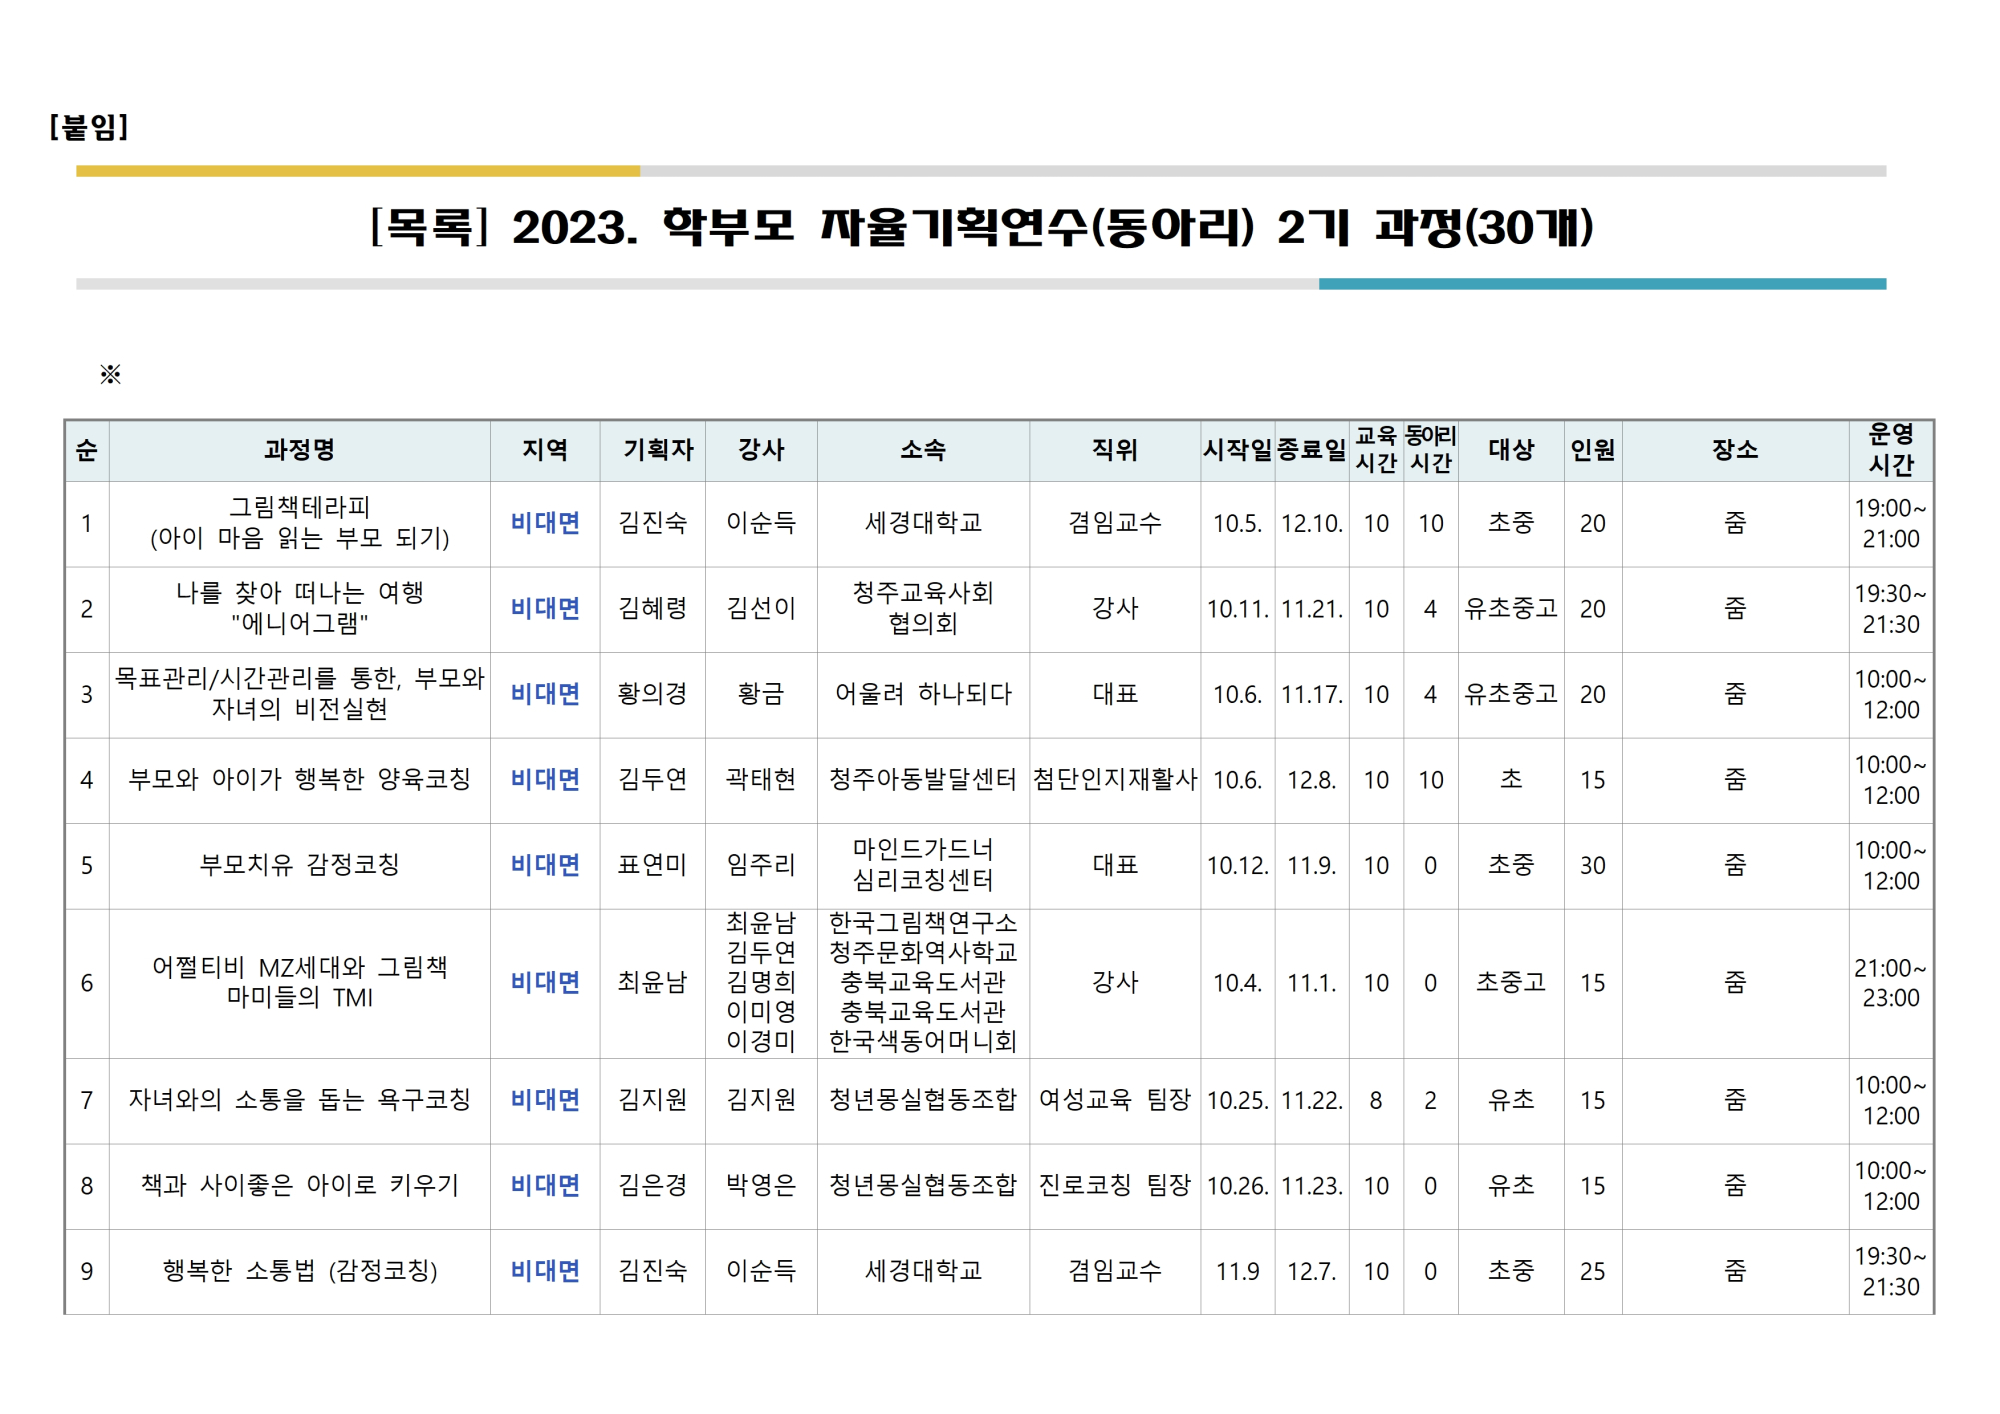The image size is (2000, 1414).
Task: Click planner '표연미'
Action: point(653,865)
